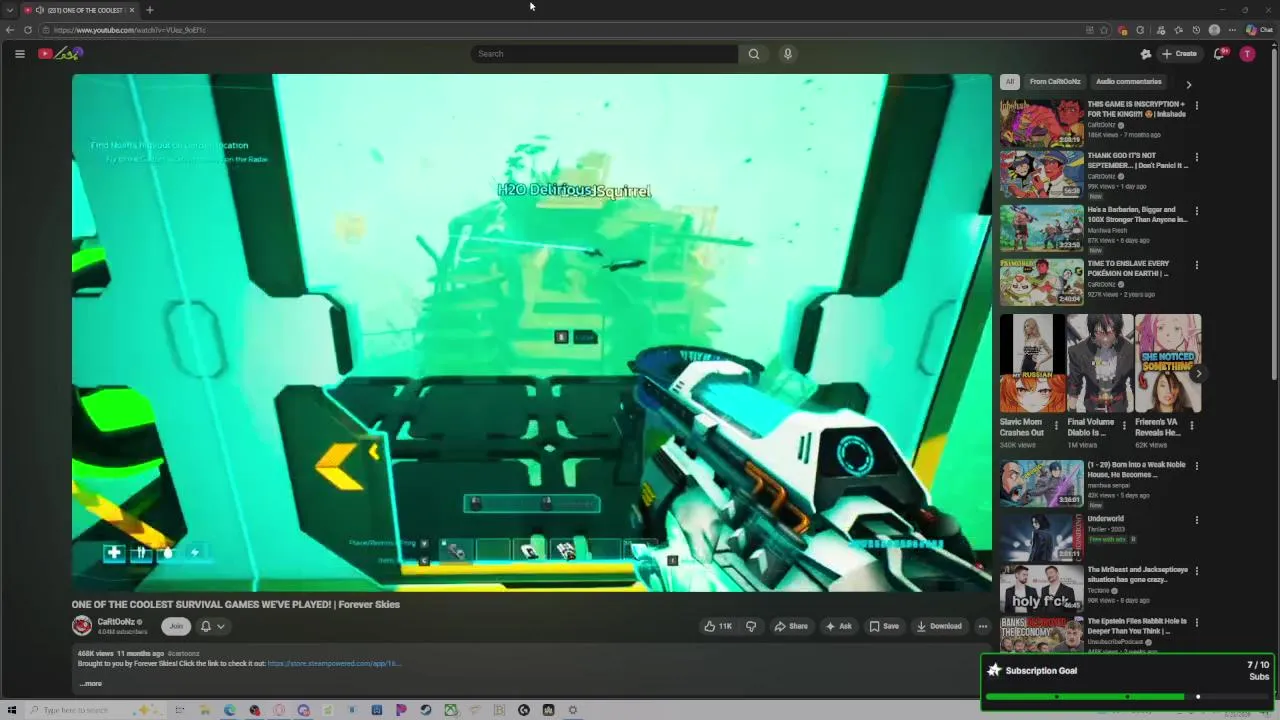1280x720 pixels.
Task: Open options for Born into a Weak Noble video
Action: 1196,466
